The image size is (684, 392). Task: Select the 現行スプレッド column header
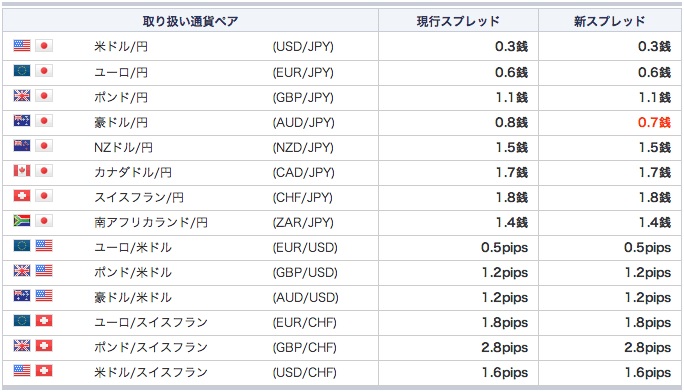click(x=458, y=21)
